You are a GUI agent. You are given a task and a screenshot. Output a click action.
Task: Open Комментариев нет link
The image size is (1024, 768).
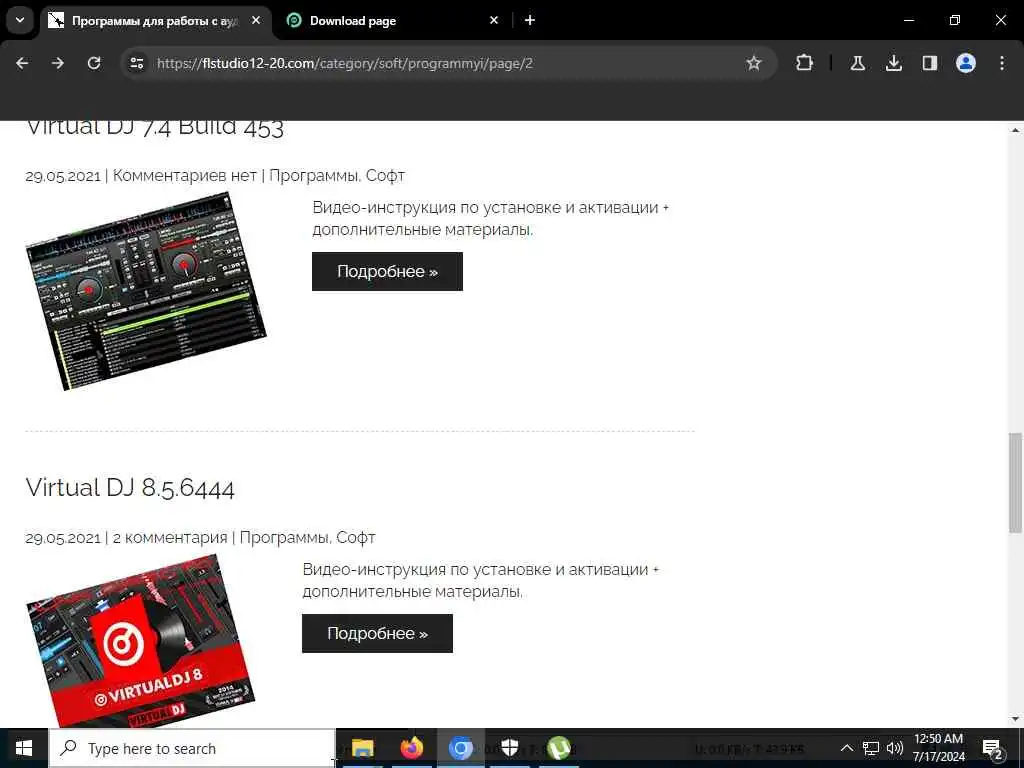pyautogui.click(x=185, y=176)
